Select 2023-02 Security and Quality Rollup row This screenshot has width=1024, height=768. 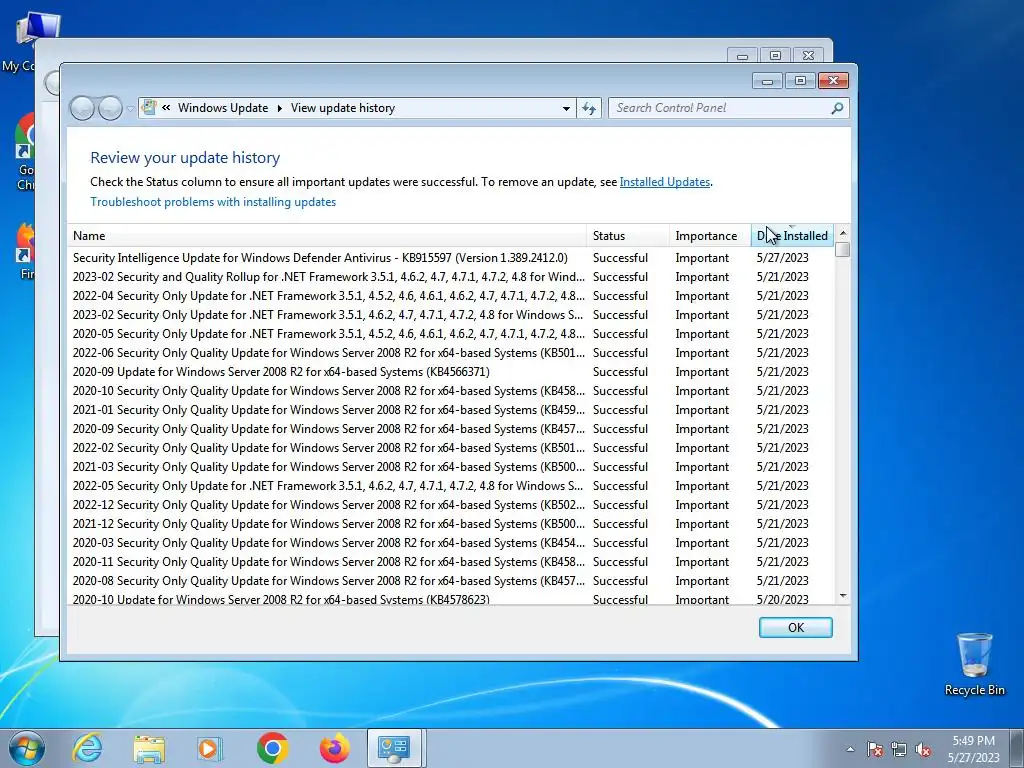click(x=451, y=277)
